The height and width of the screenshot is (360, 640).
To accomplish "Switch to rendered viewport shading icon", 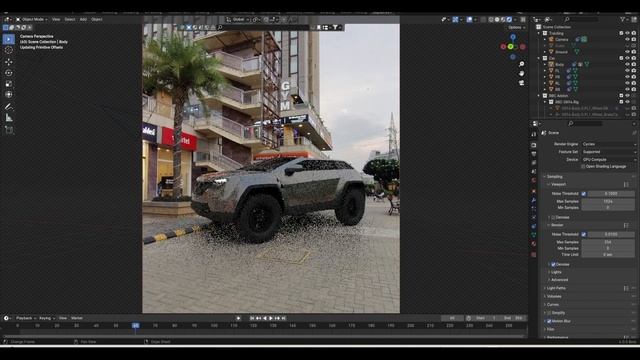I will pos(509,19).
